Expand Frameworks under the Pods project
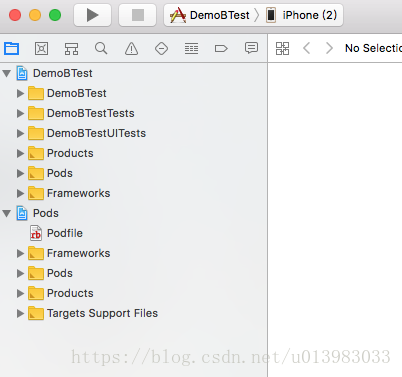This screenshot has height=377, width=402. (20, 253)
